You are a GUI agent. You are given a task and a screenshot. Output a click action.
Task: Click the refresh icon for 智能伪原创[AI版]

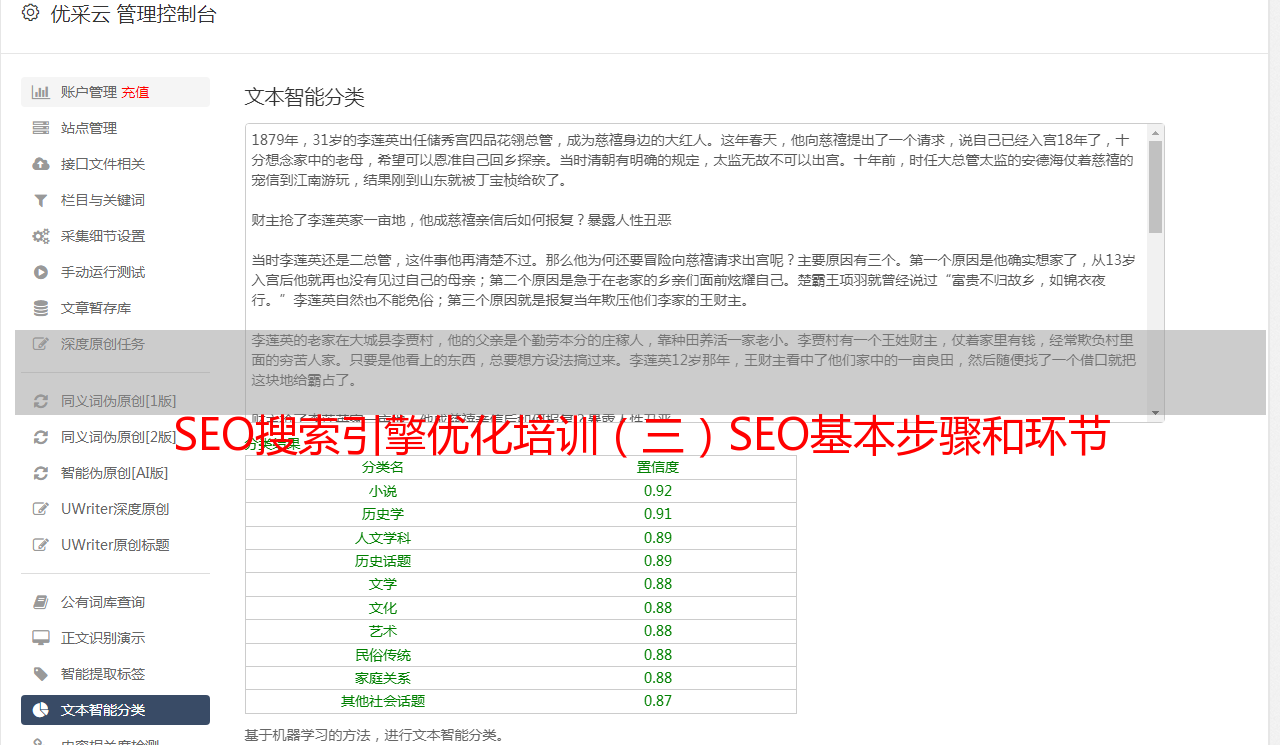point(41,473)
